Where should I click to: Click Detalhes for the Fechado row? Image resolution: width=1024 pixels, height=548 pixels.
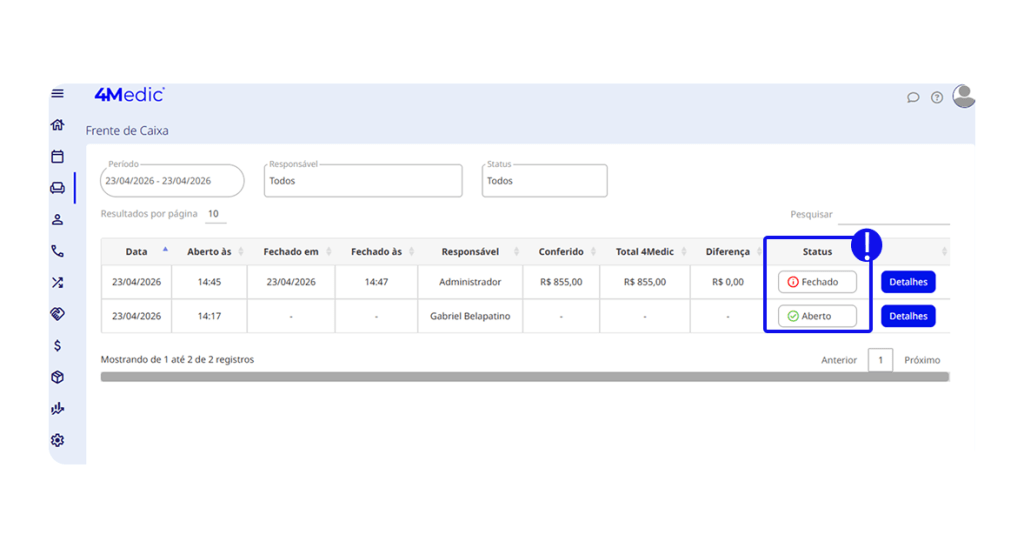pyautogui.click(x=907, y=282)
